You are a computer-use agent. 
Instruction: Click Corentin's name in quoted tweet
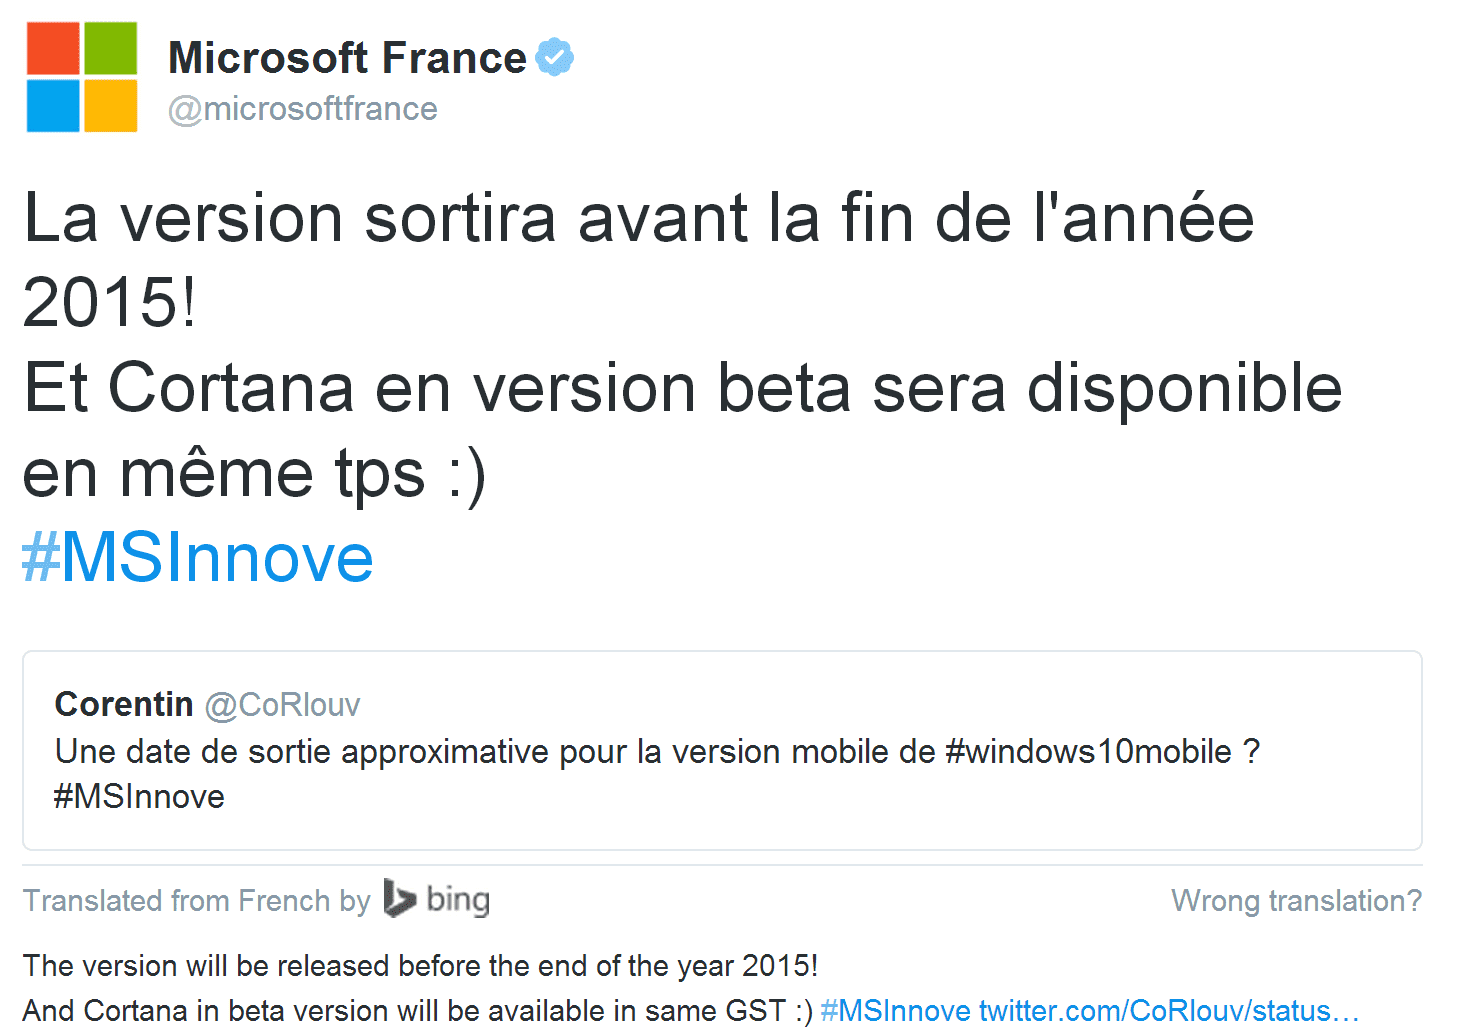[x=124, y=704]
